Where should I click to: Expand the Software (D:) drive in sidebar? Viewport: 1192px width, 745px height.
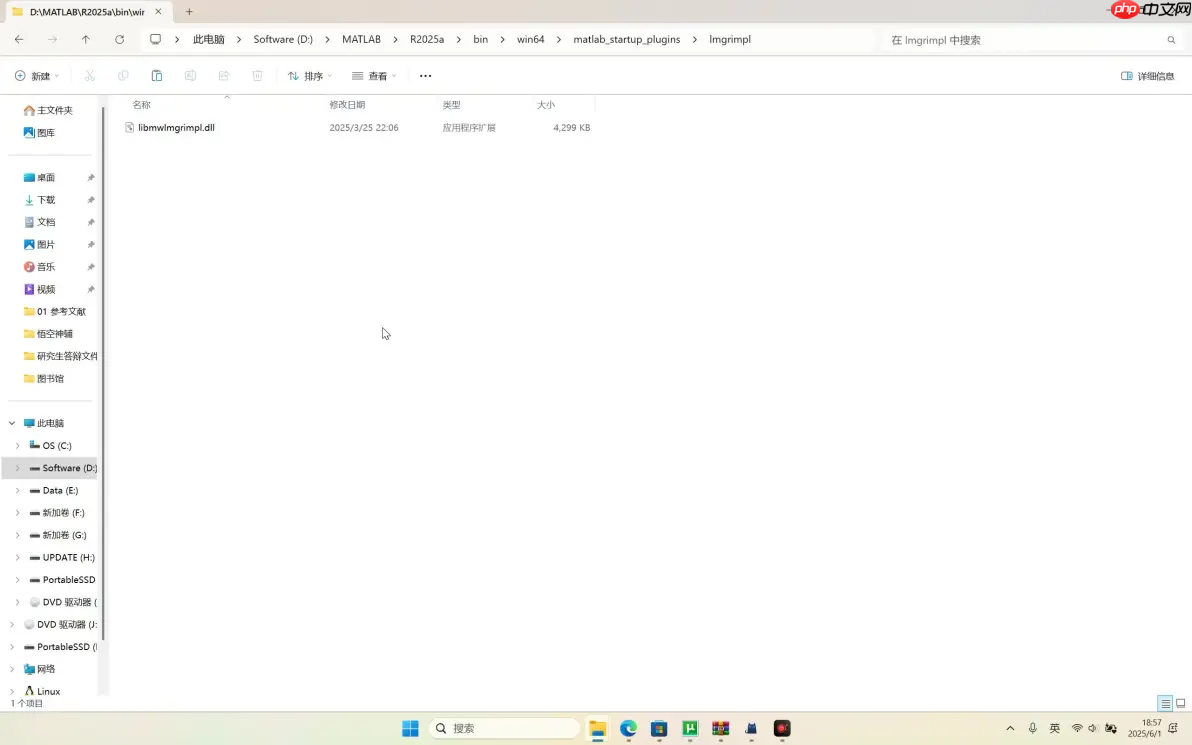pos(17,468)
